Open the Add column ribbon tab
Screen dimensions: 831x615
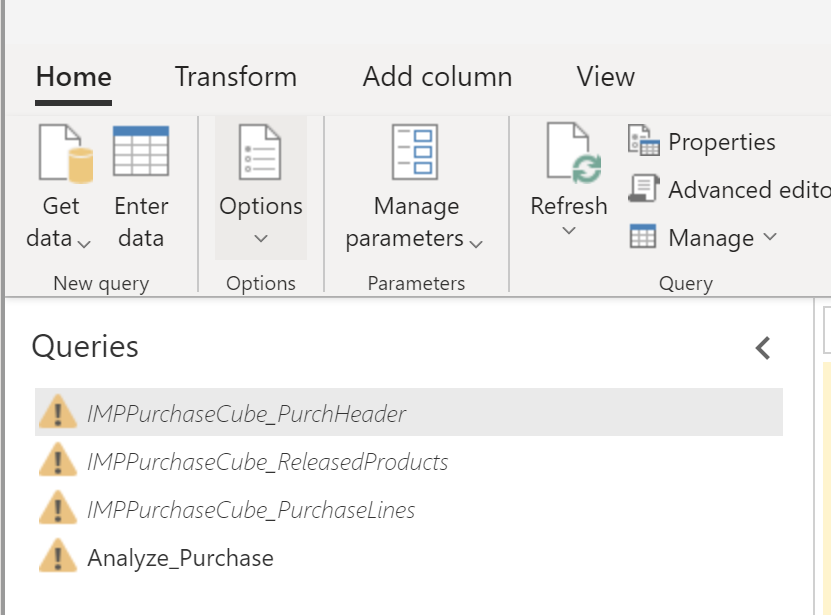click(437, 76)
